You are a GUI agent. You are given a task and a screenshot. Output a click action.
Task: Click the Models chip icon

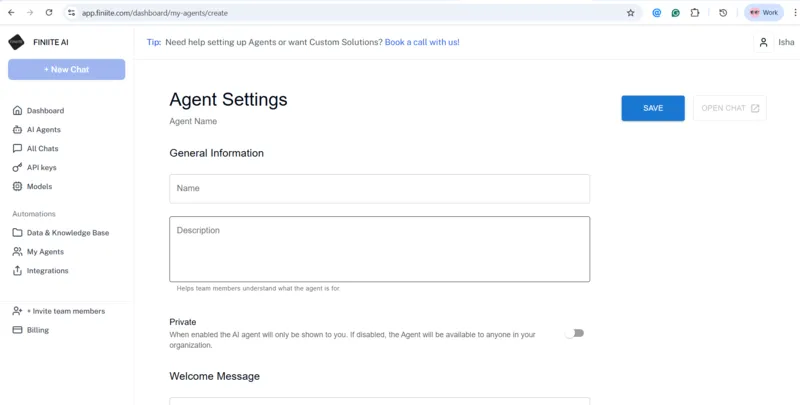(17, 186)
